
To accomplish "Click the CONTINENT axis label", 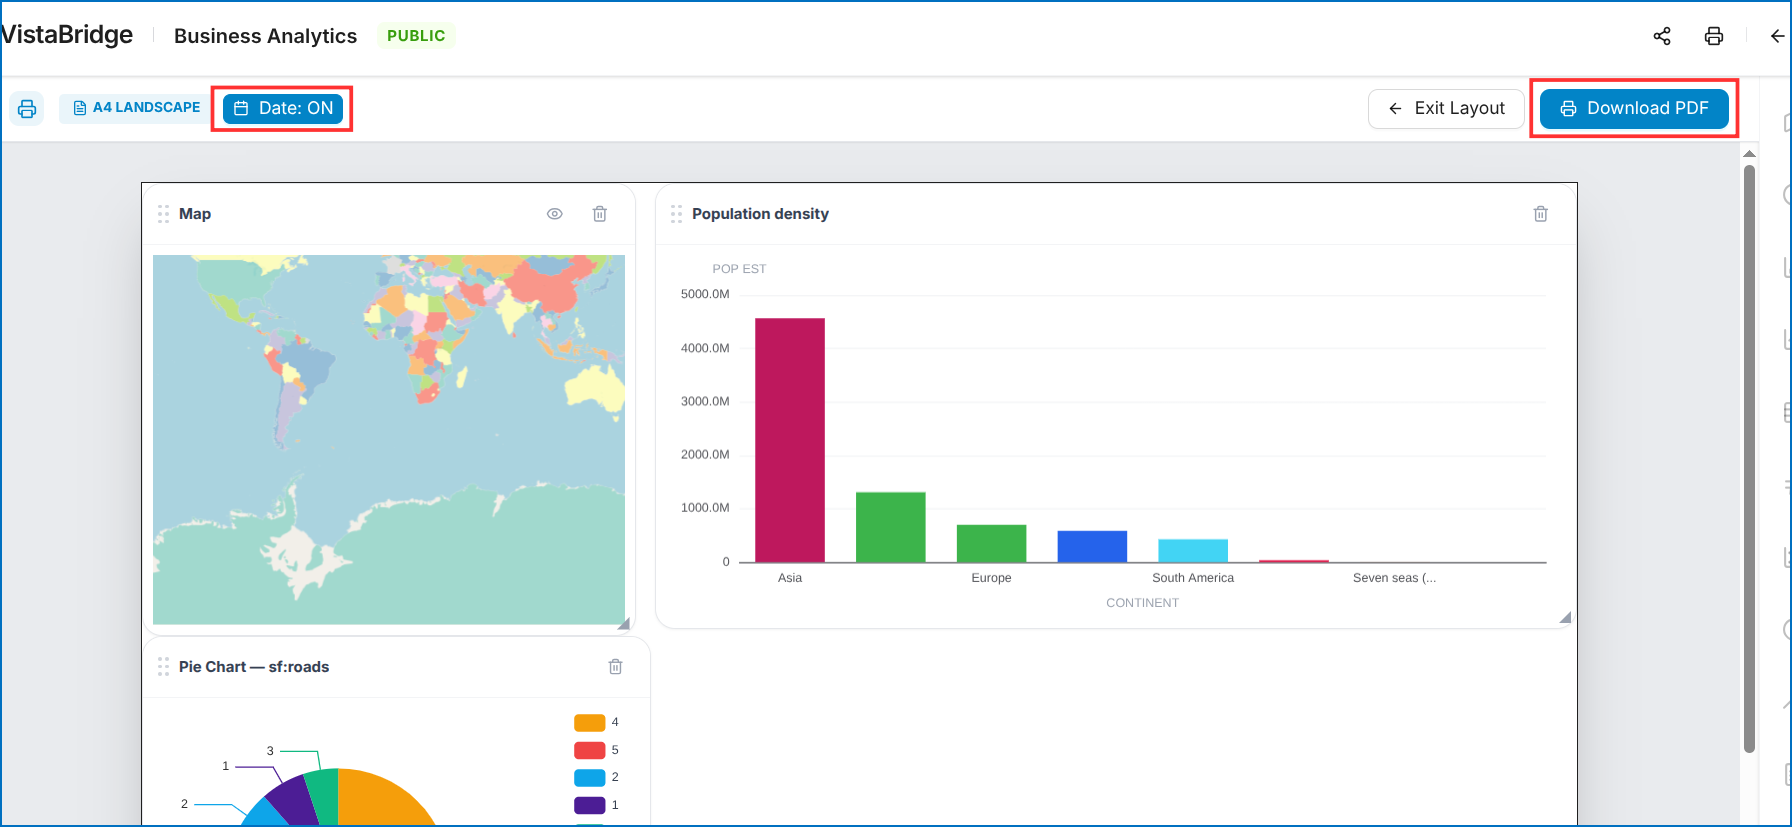I will point(1142,603).
